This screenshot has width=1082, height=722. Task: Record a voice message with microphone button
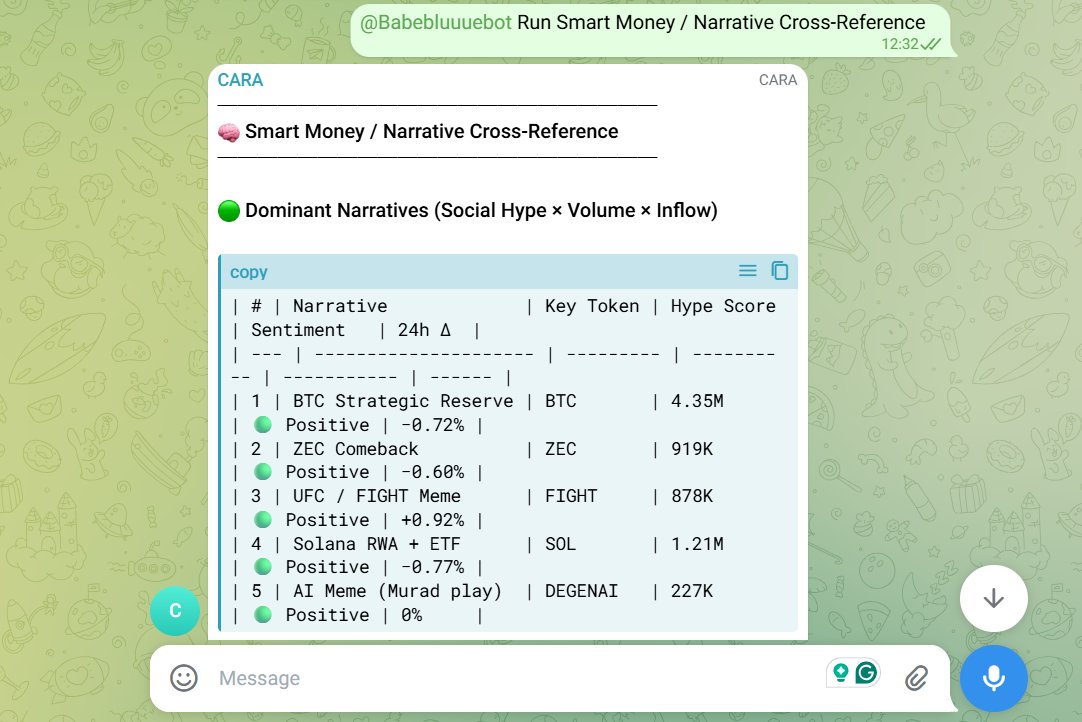pos(994,678)
